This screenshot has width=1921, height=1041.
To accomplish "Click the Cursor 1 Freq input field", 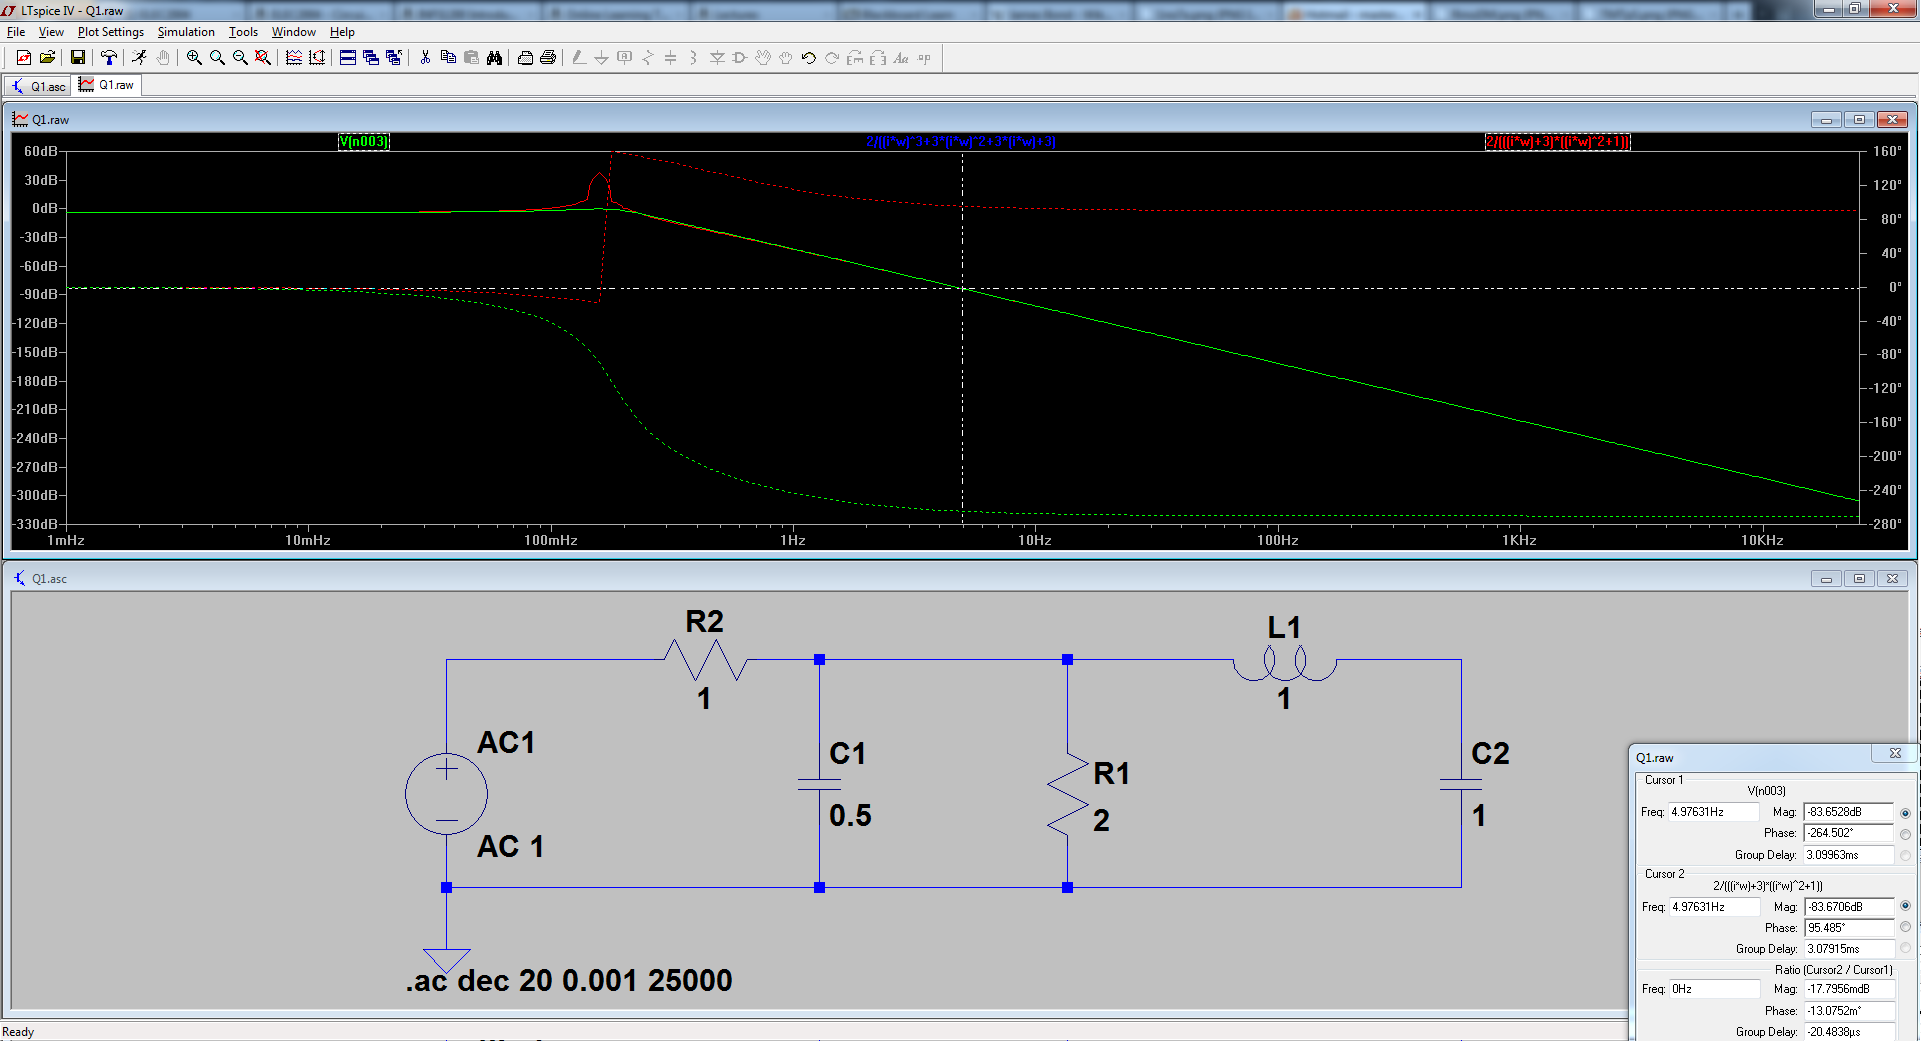I will pyautogui.click(x=1713, y=812).
